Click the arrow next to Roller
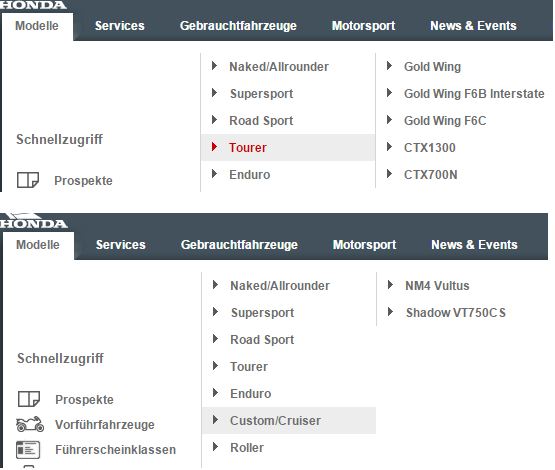 point(215,447)
